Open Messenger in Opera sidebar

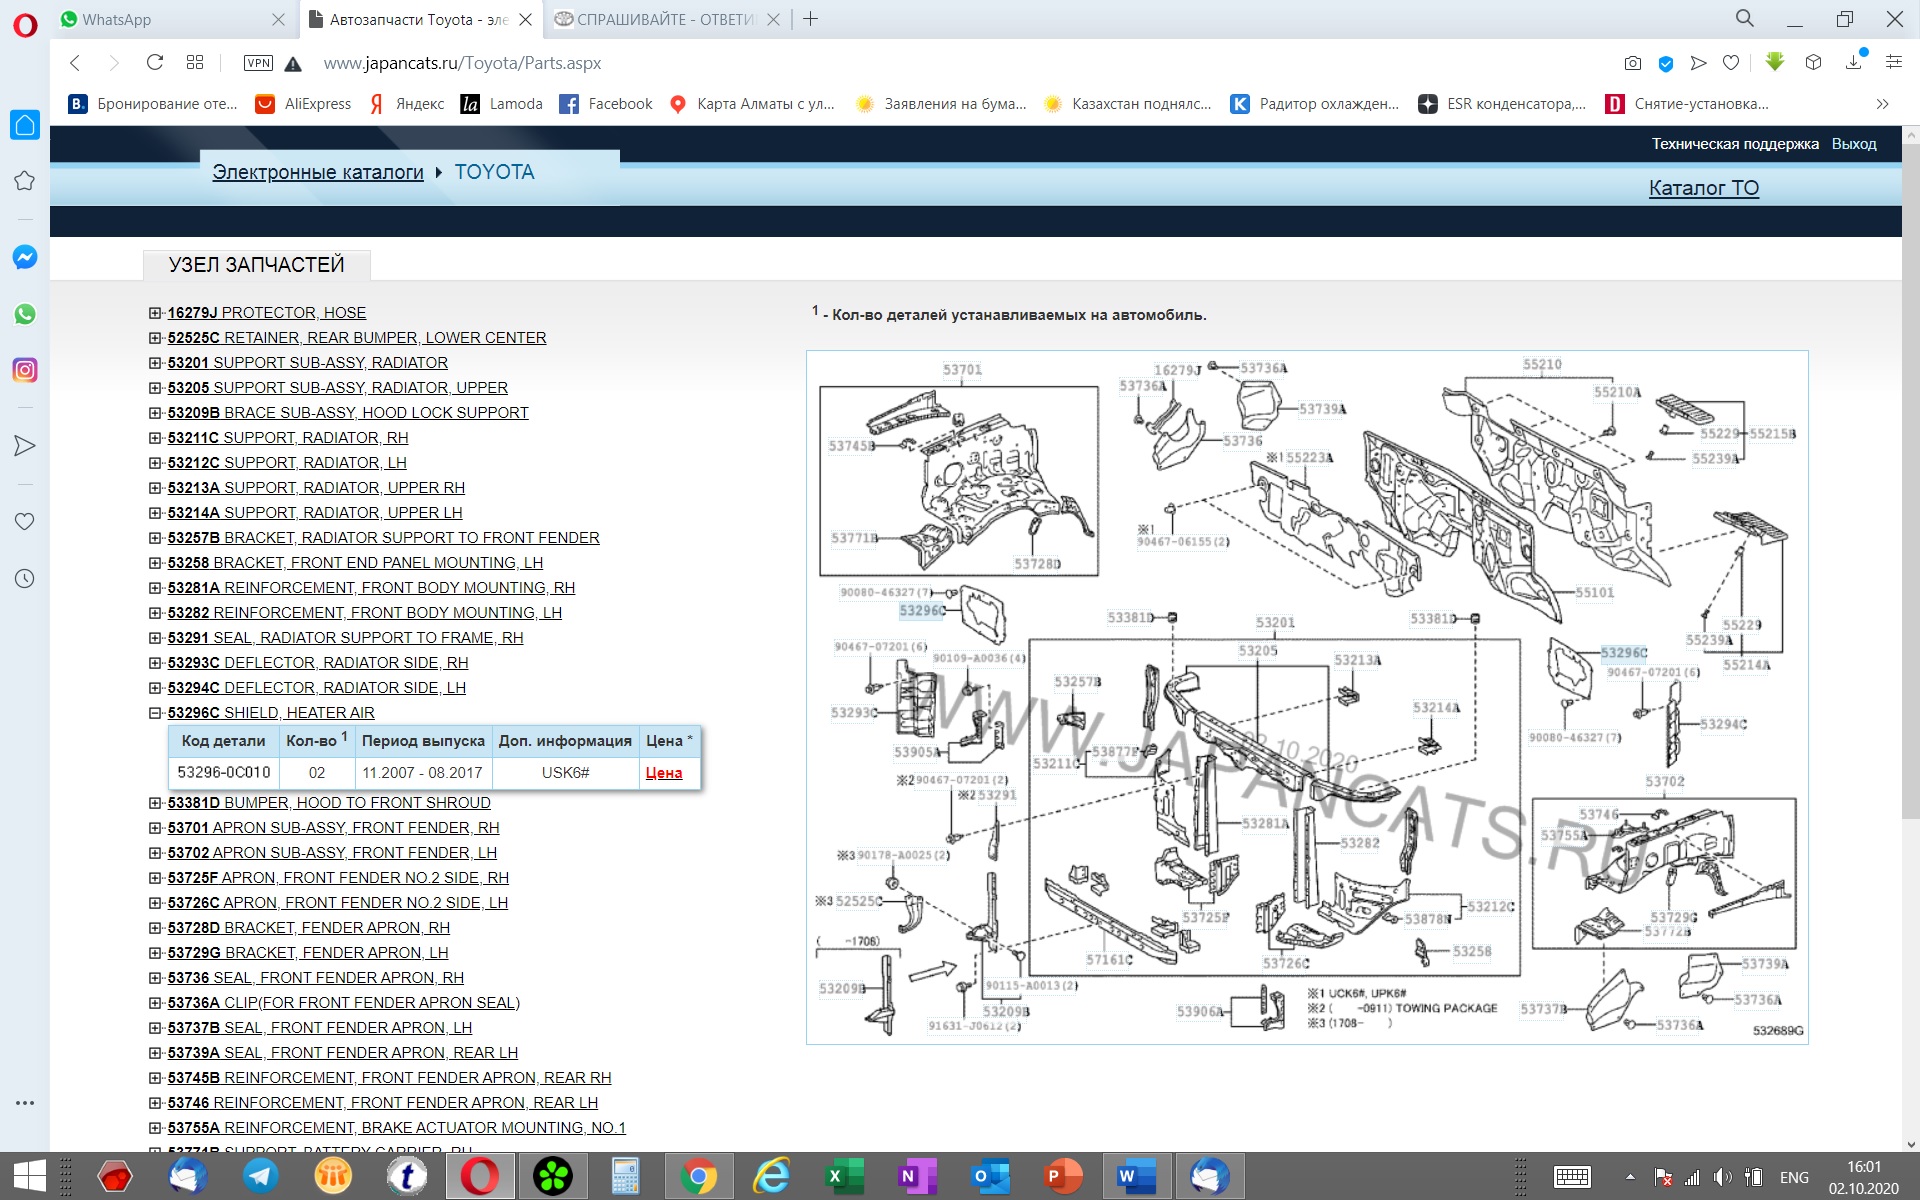click(25, 257)
